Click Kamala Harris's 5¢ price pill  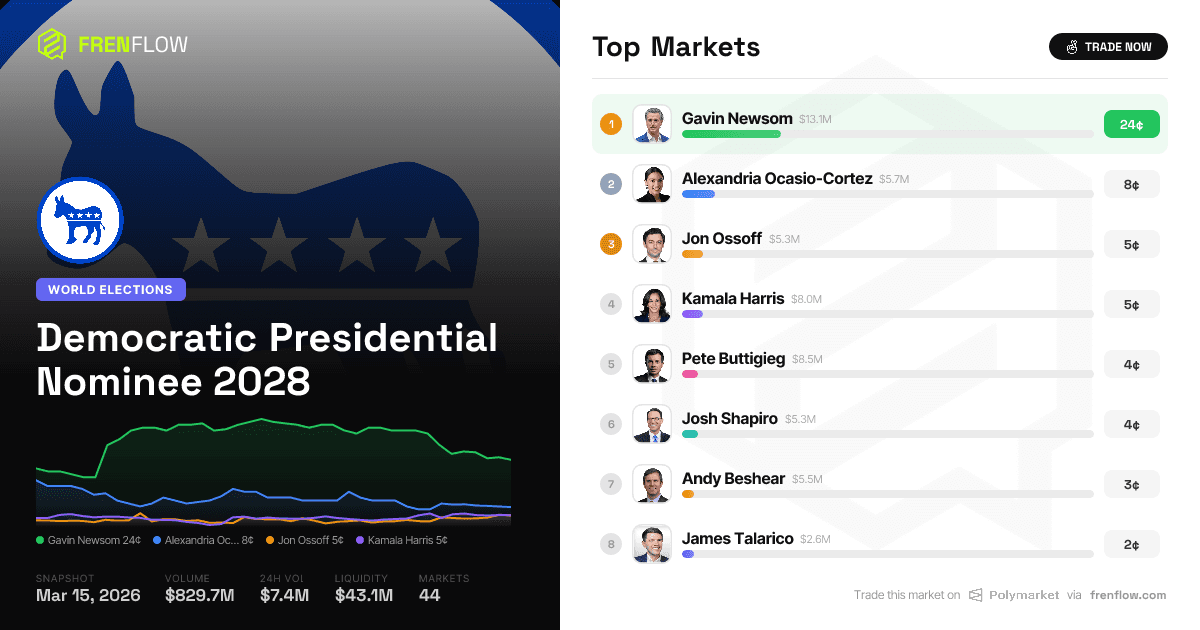coord(1132,304)
